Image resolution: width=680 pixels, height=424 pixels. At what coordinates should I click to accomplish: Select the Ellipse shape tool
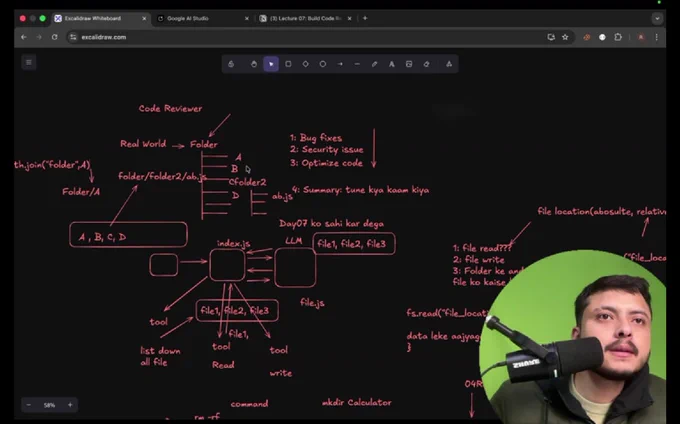coord(323,64)
